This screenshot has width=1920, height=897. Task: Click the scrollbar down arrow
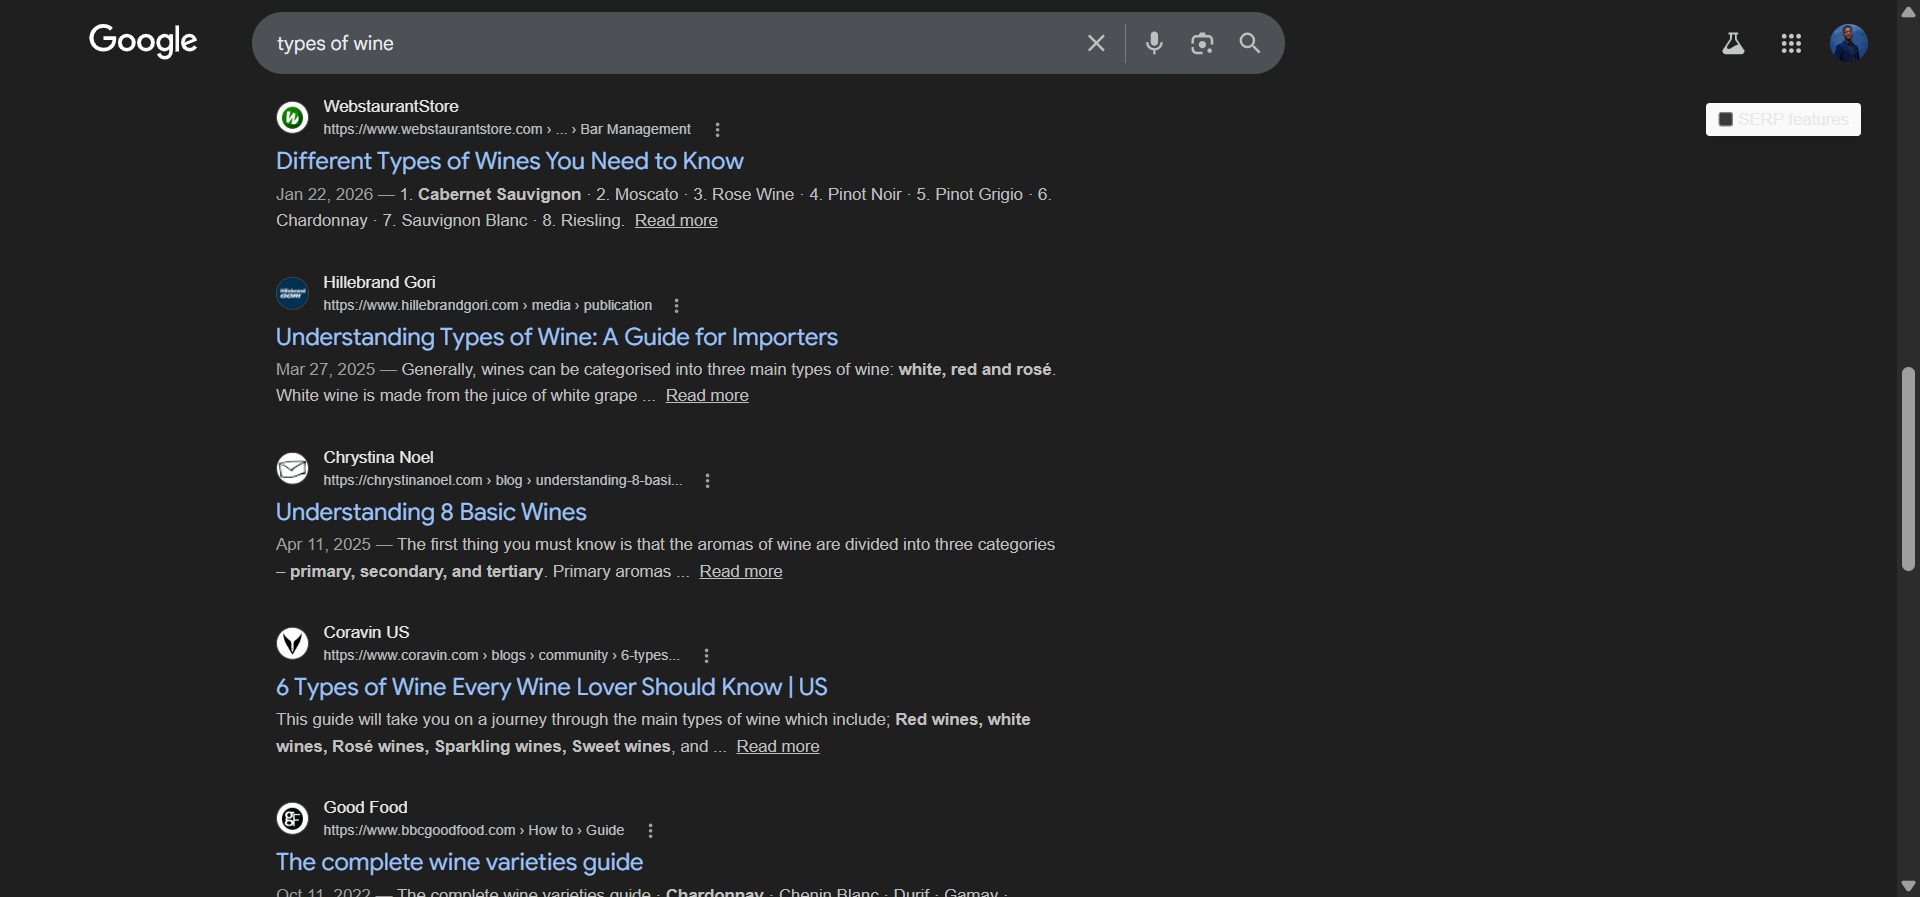1908,886
